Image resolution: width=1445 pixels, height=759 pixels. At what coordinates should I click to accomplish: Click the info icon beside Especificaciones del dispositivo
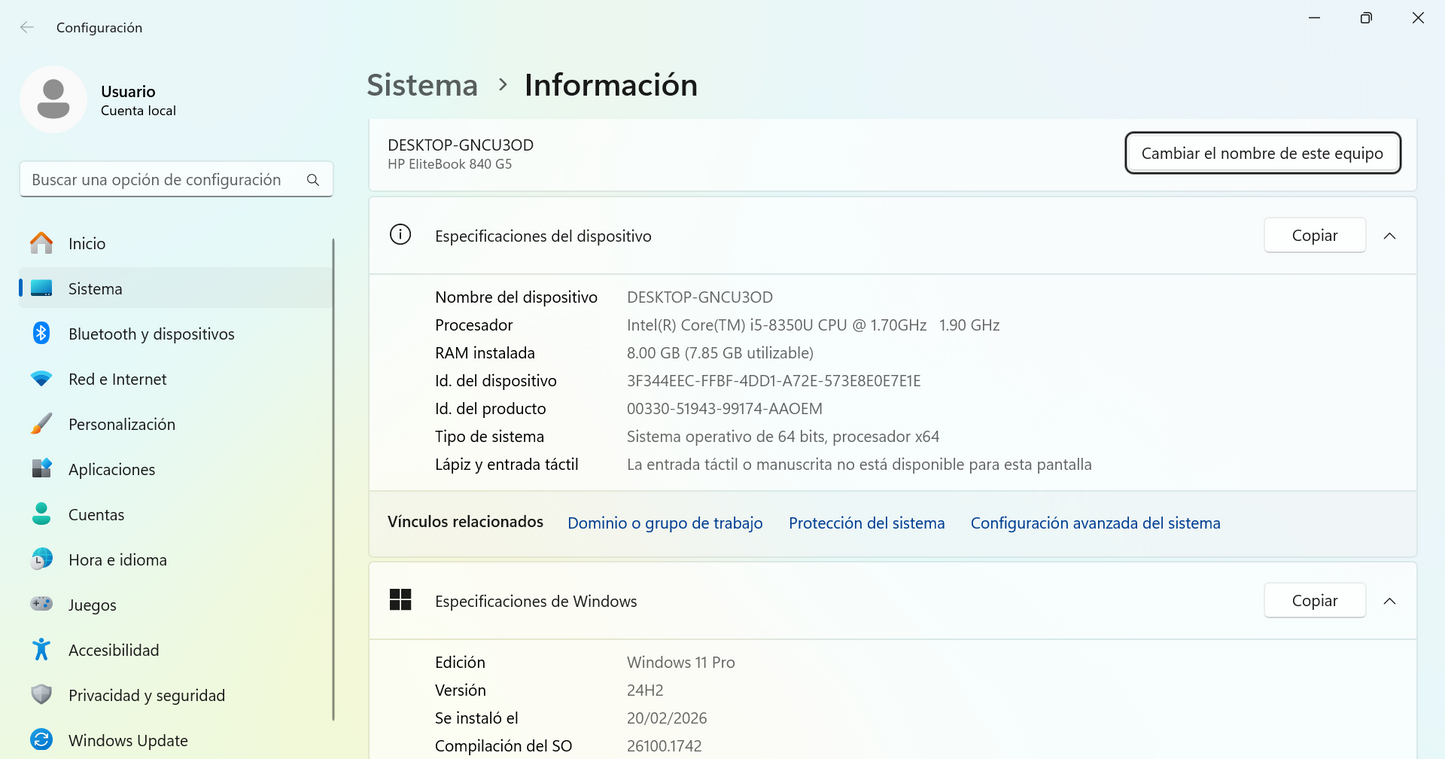pos(400,235)
